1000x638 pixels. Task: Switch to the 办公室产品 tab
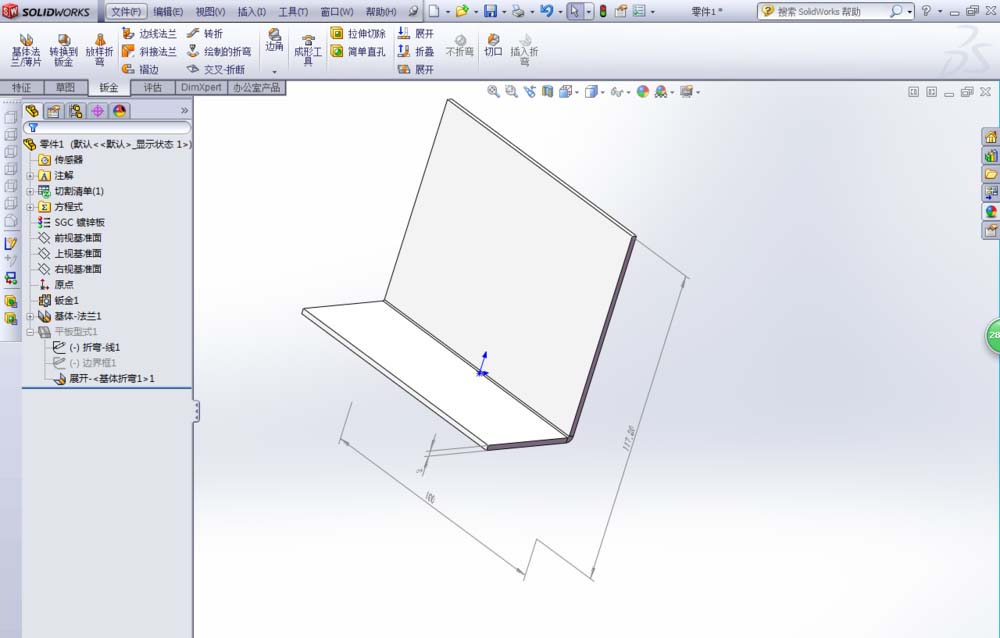coord(256,87)
